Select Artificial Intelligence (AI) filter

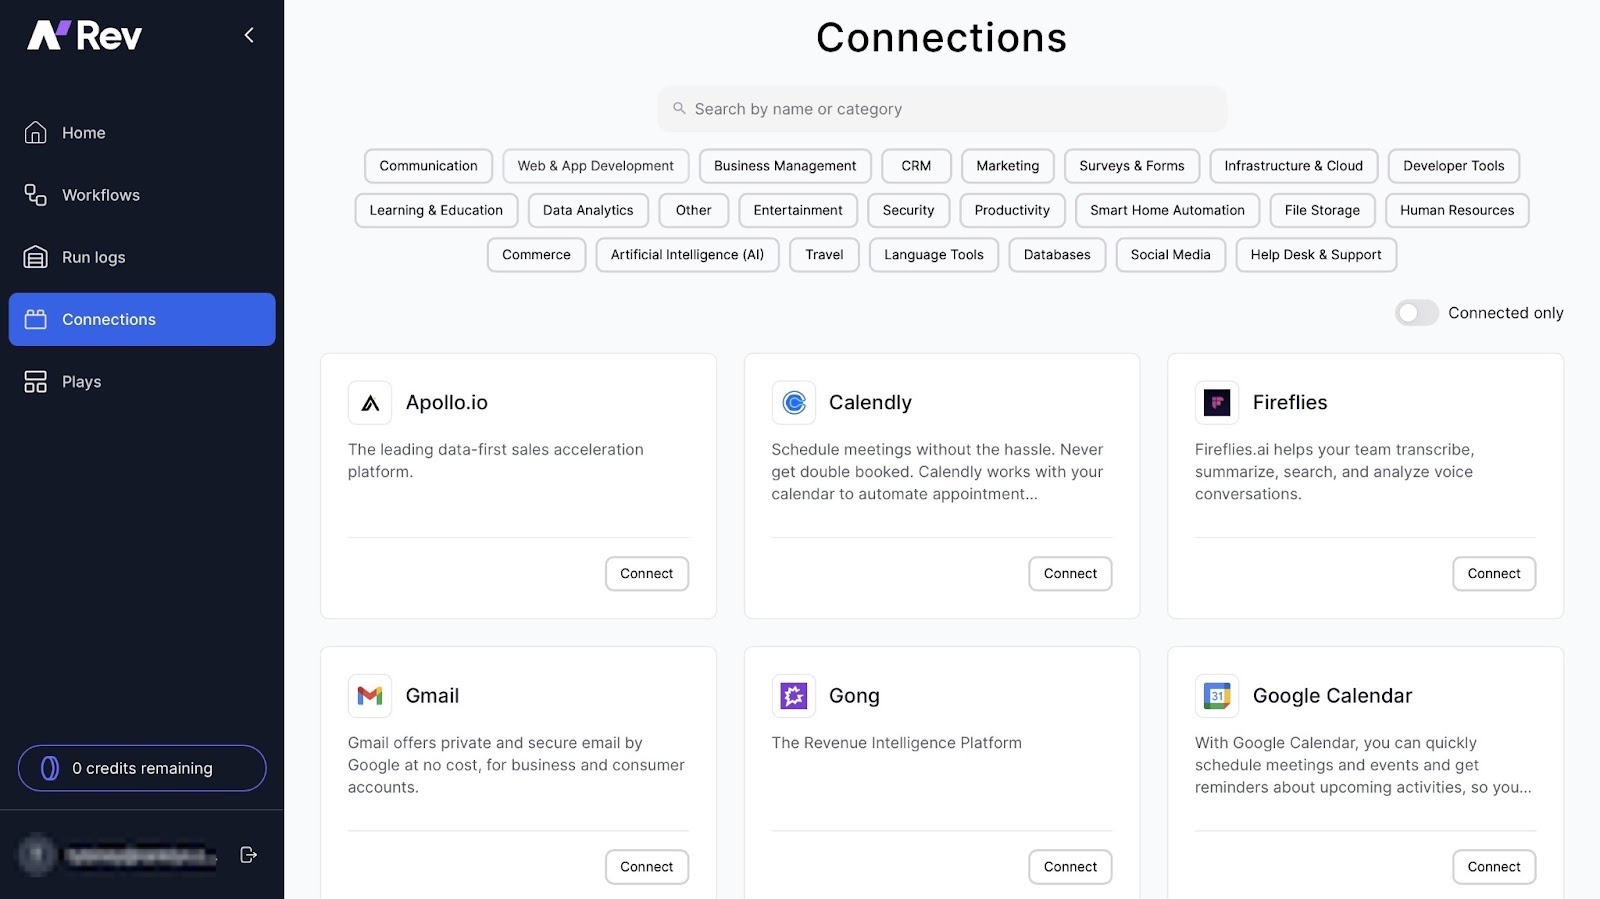(687, 255)
